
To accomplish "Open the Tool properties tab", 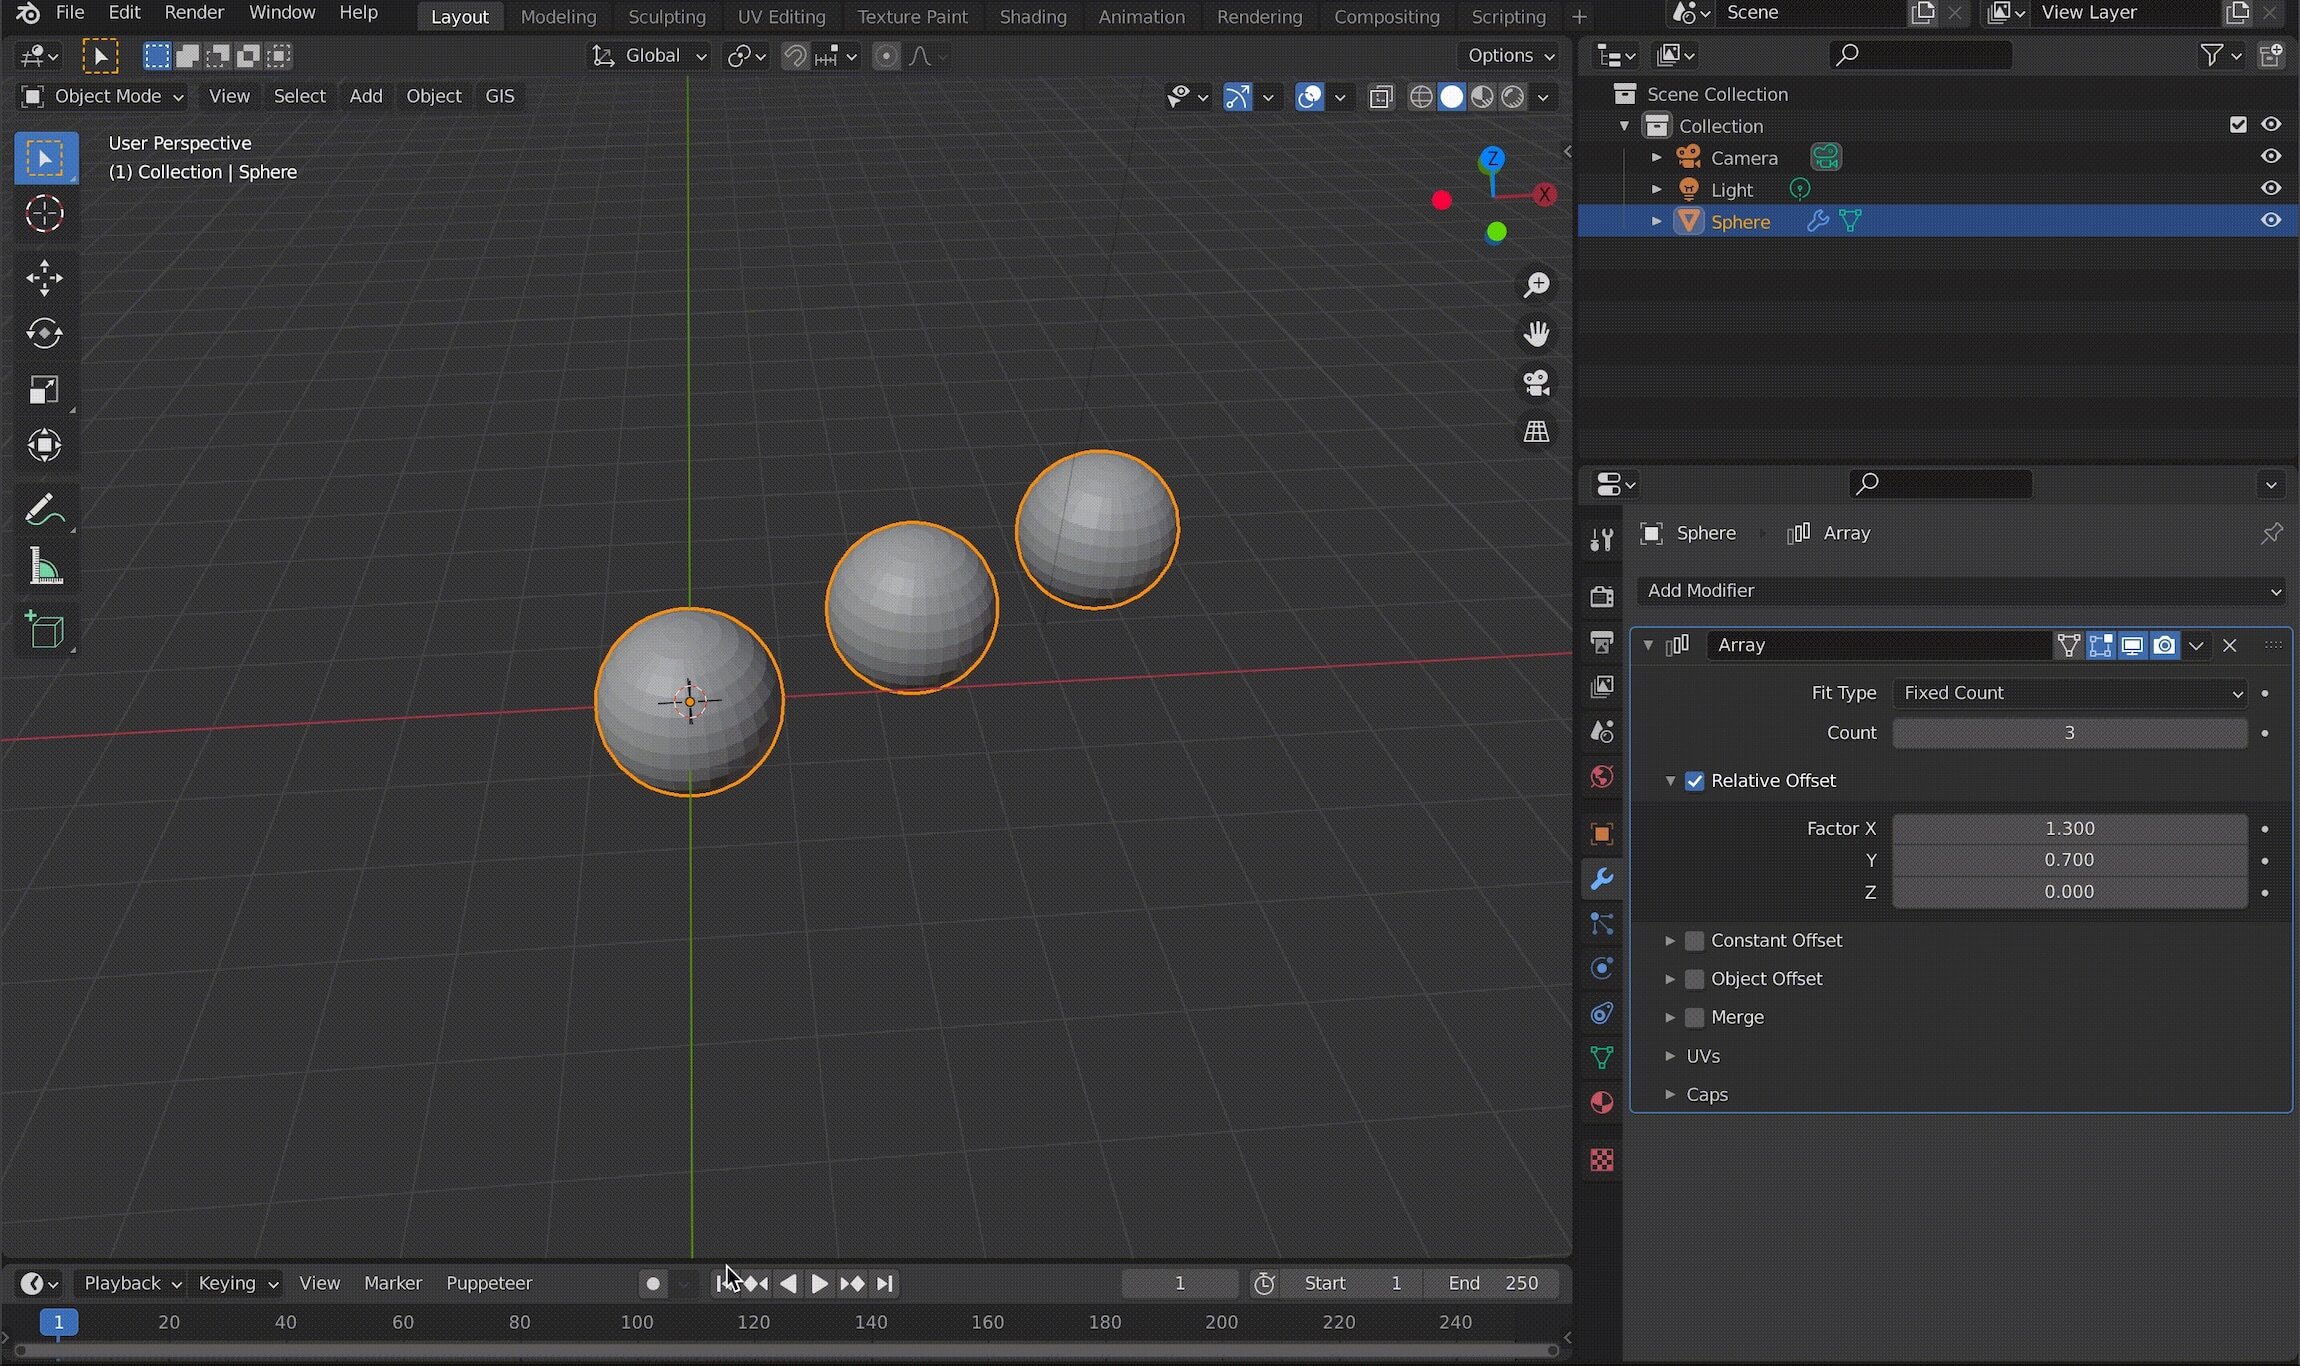I will (1602, 540).
